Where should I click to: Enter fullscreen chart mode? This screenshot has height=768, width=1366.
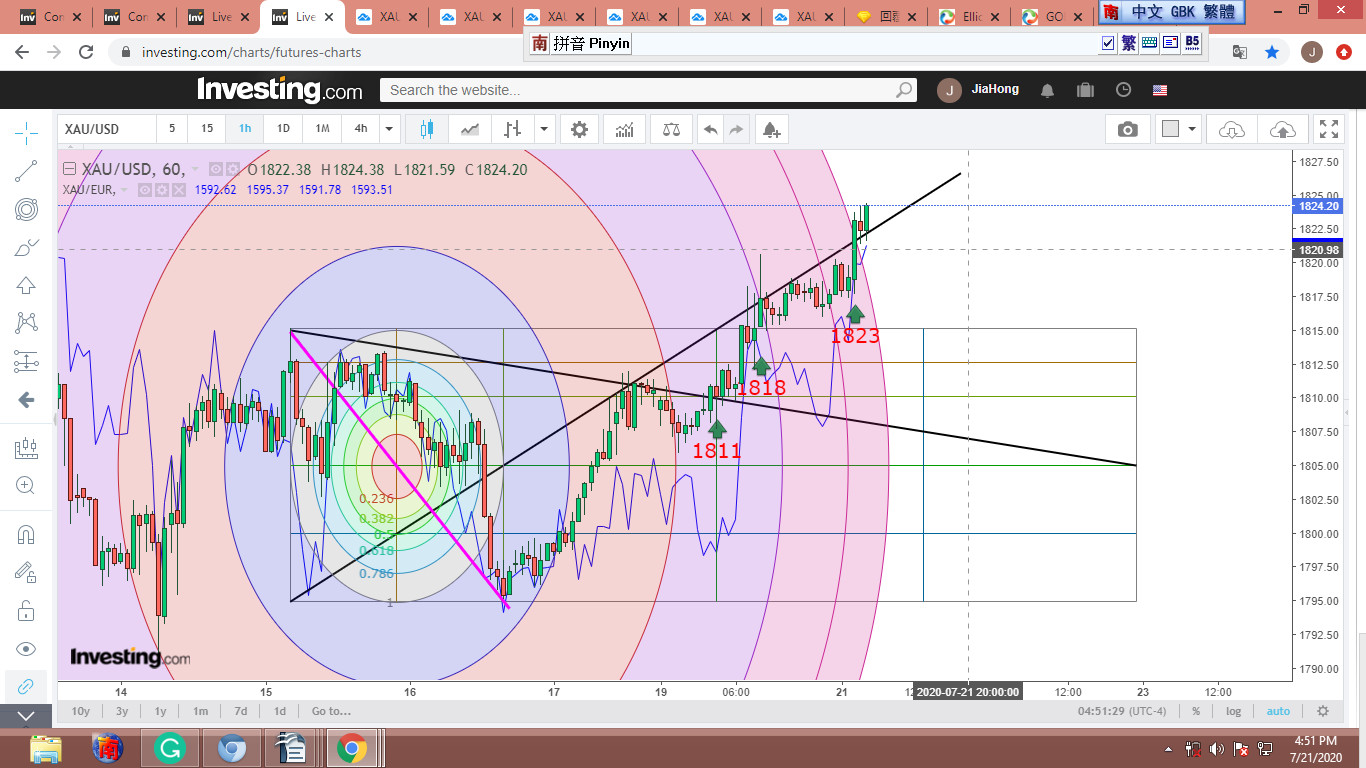1329,129
